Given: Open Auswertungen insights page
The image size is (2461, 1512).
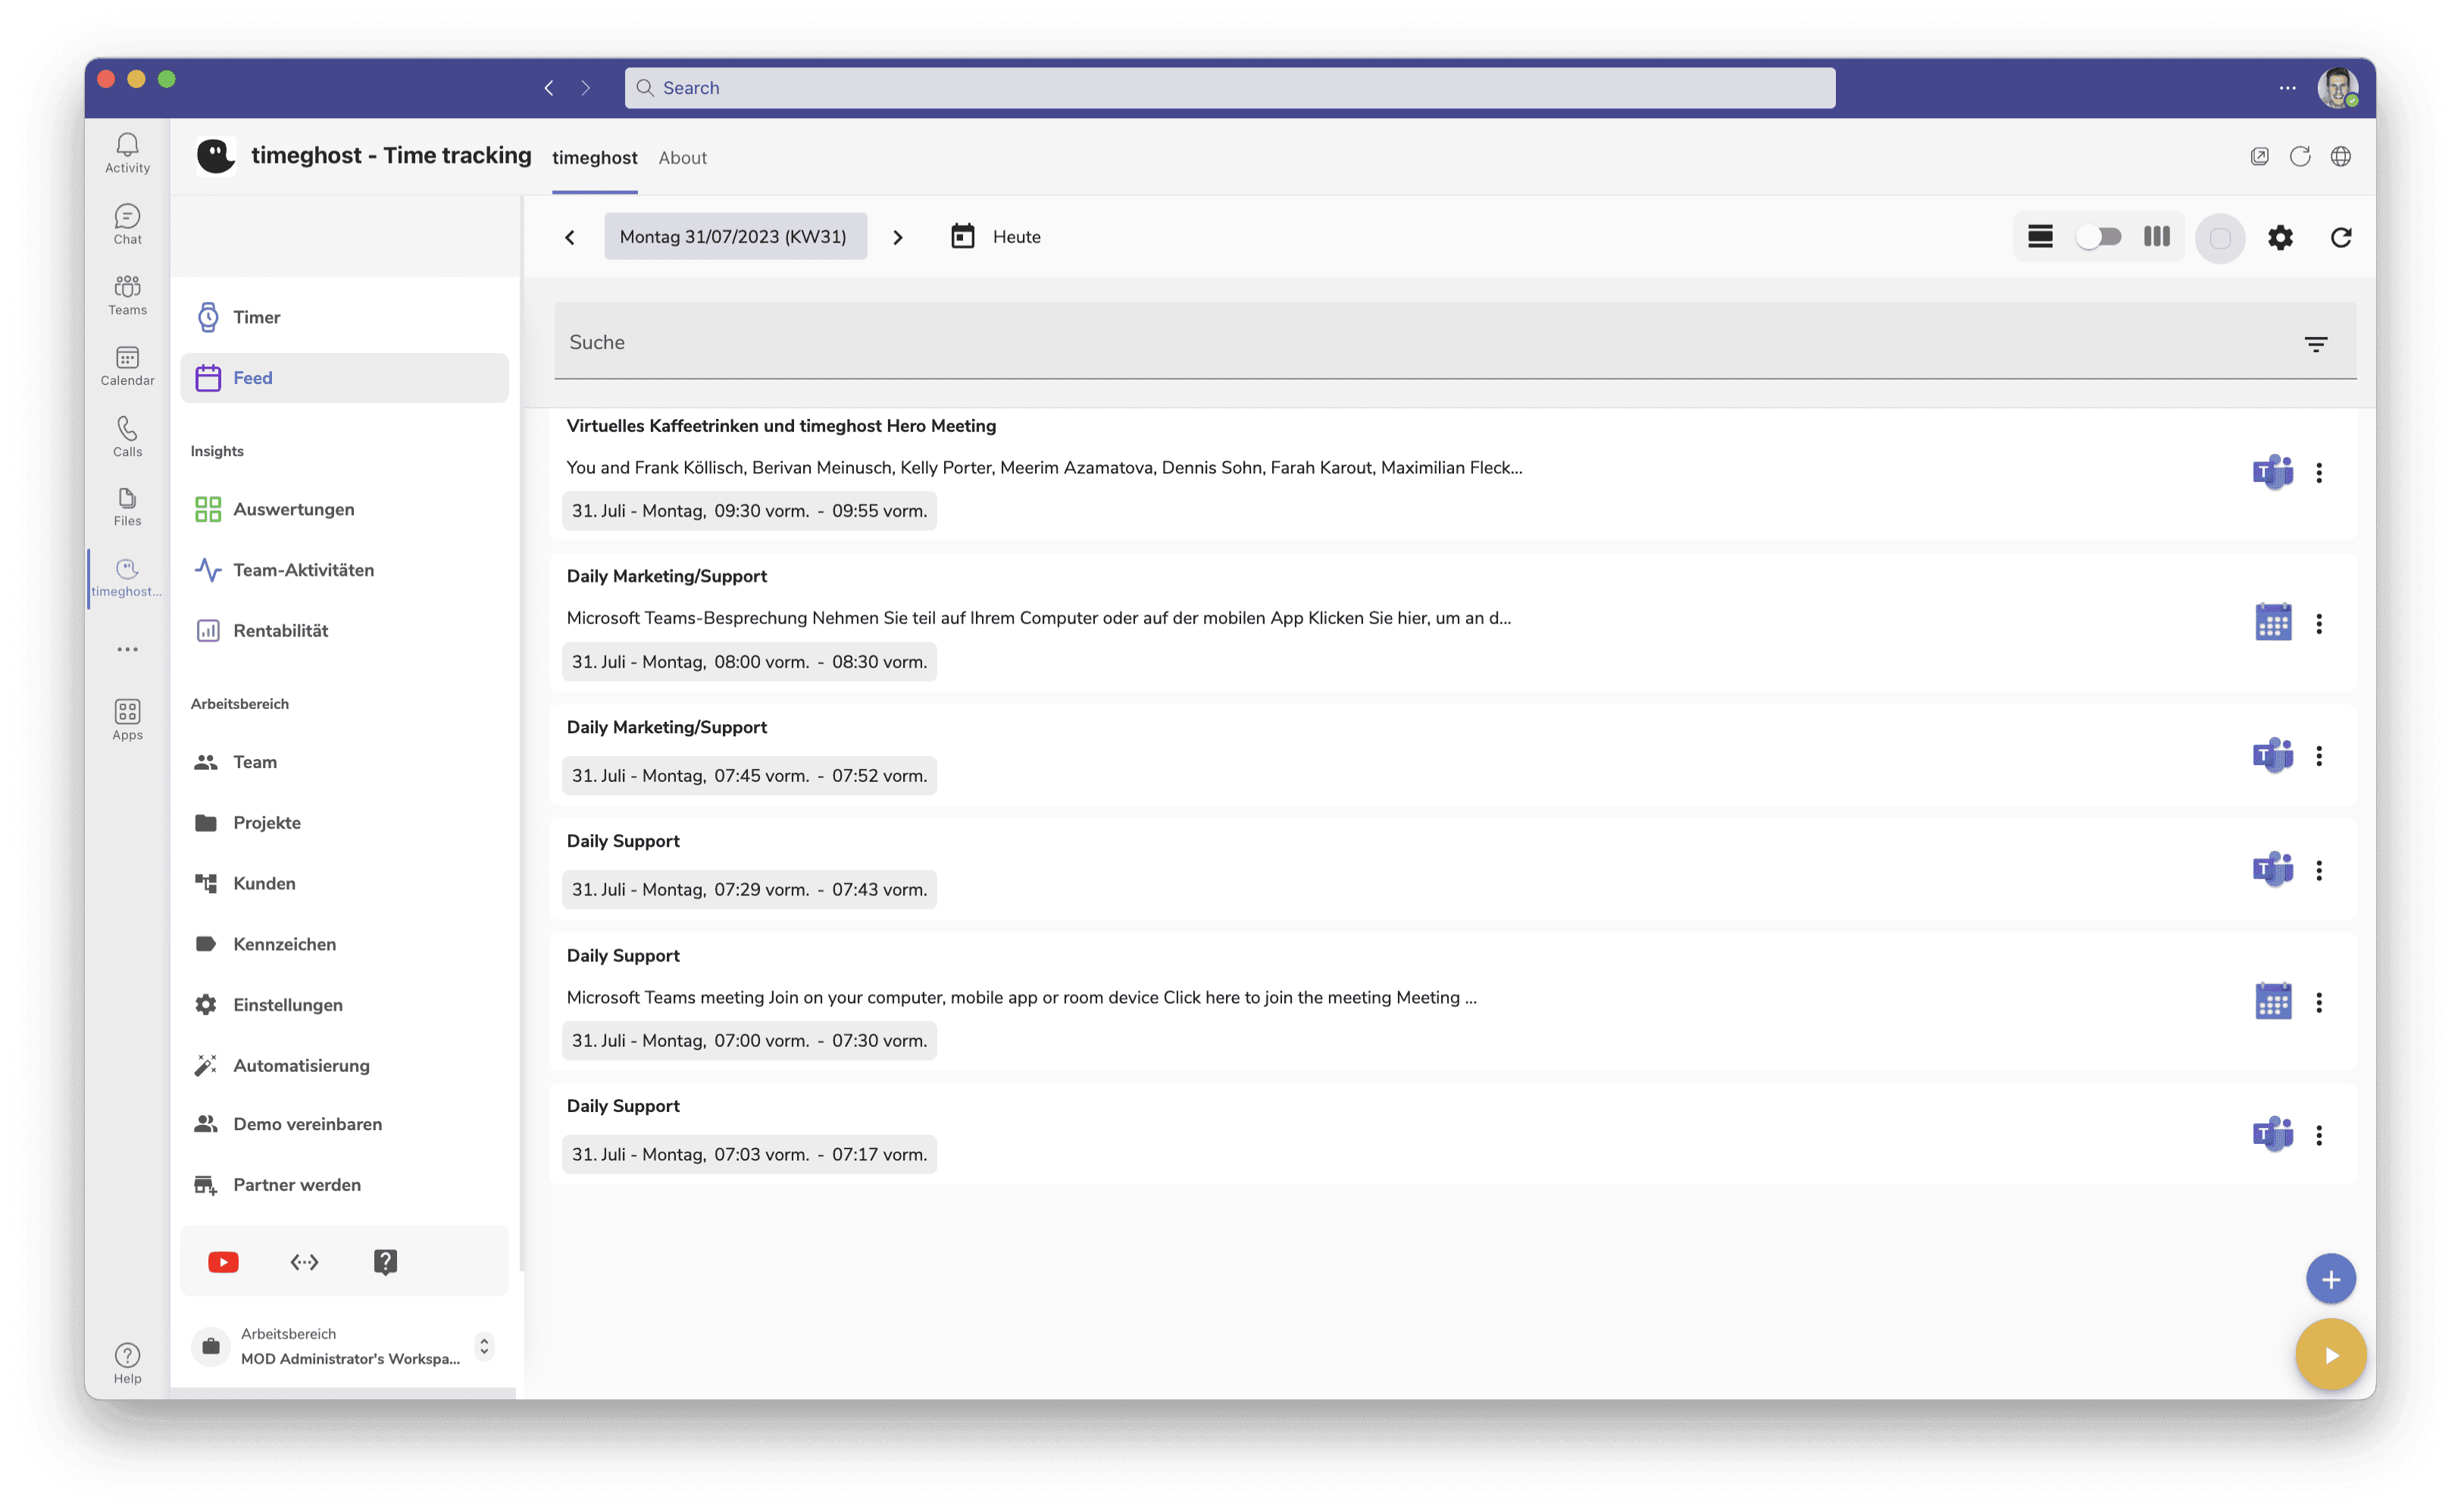Looking at the screenshot, I should [344, 509].
